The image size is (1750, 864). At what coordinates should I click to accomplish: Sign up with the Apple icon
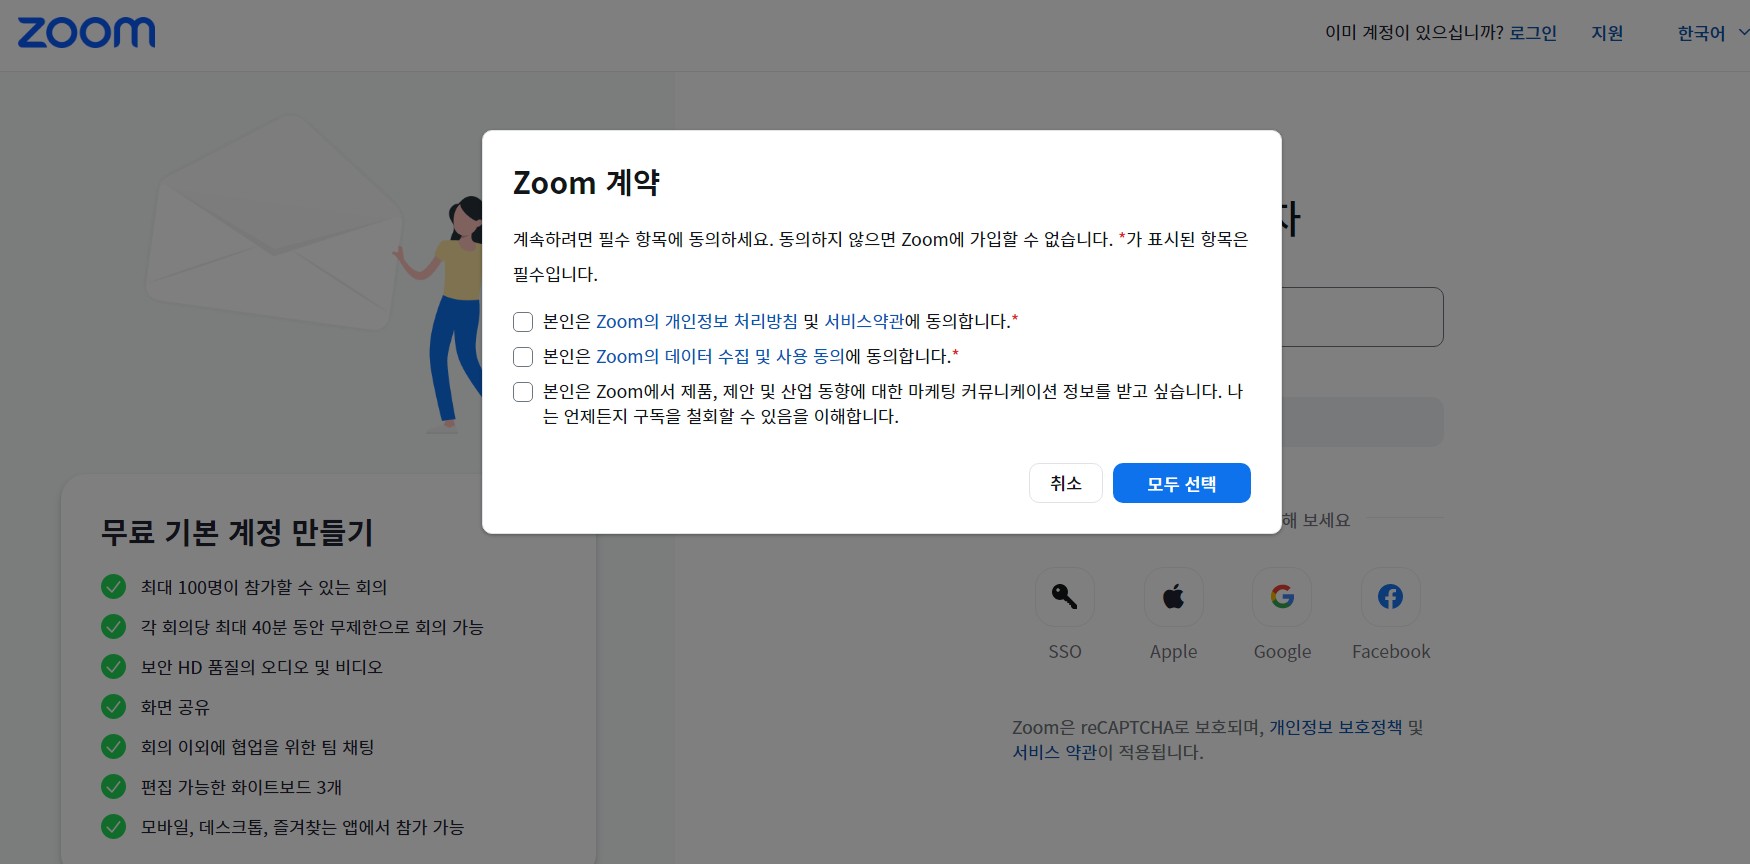tap(1174, 597)
